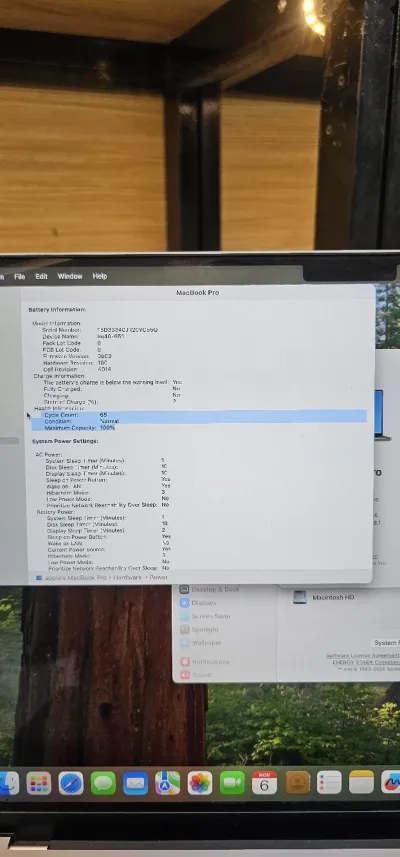The height and width of the screenshot is (857, 400).
Task: Click the Sound settings icon
Action: tap(185, 675)
